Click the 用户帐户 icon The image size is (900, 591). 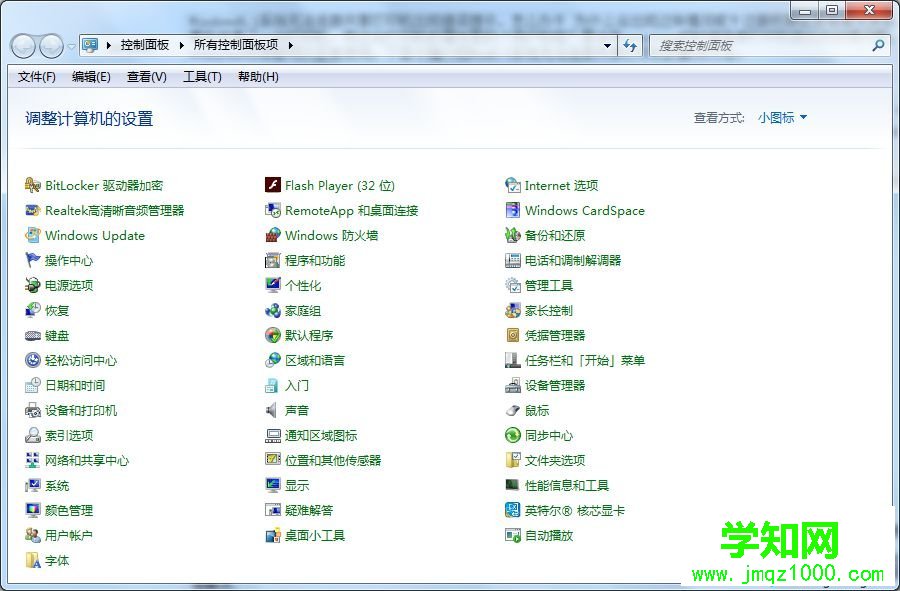pyautogui.click(x=33, y=535)
